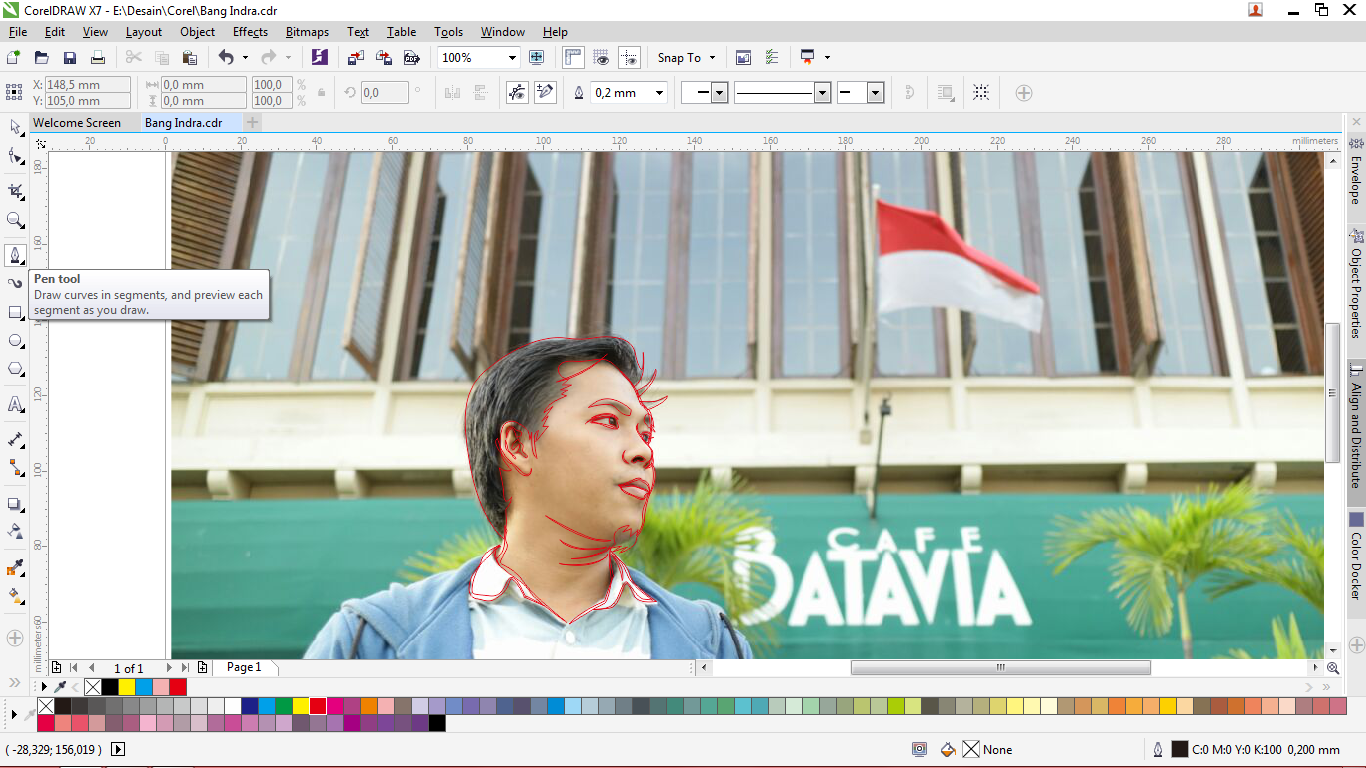Select the Transparency tool
The width and height of the screenshot is (1366, 768).
(15, 532)
